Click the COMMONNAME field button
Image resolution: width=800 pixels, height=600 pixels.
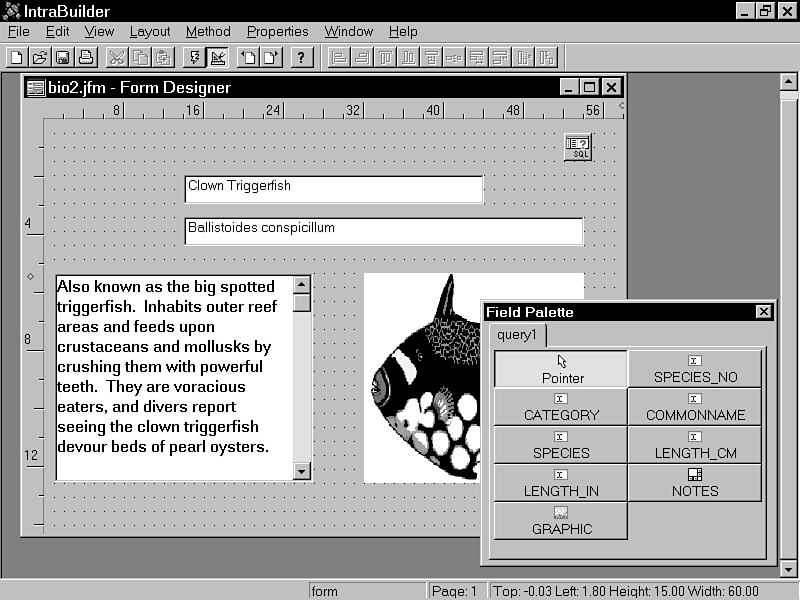click(695, 406)
